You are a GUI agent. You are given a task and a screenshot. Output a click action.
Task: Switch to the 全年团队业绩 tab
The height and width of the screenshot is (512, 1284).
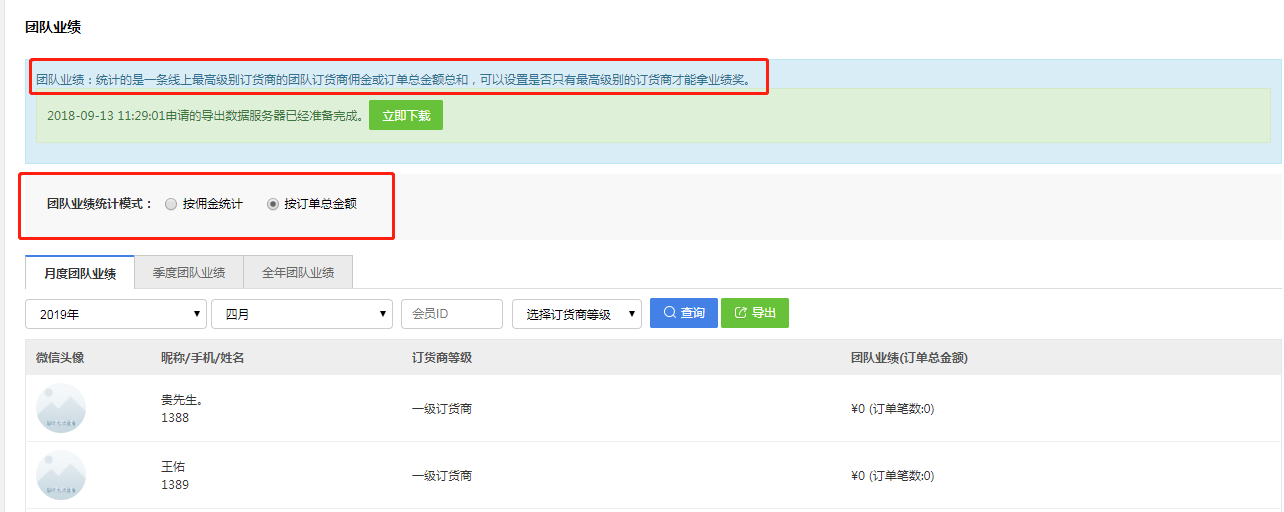pyautogui.click(x=298, y=273)
